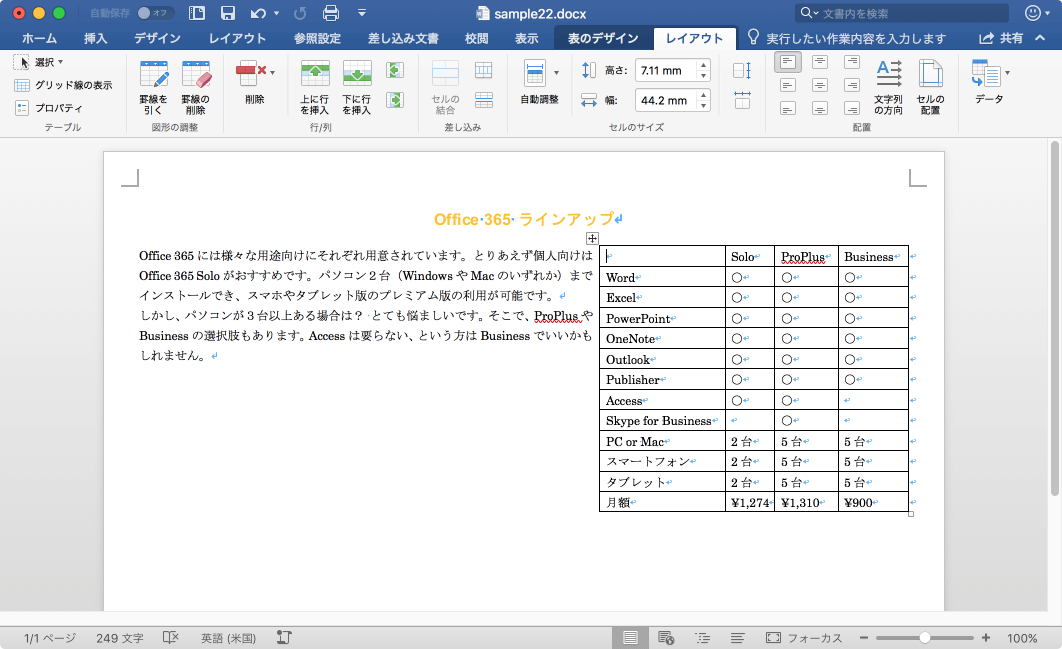The height and width of the screenshot is (649, 1062).
Task: Click the word count in status bar
Action: tap(120, 638)
